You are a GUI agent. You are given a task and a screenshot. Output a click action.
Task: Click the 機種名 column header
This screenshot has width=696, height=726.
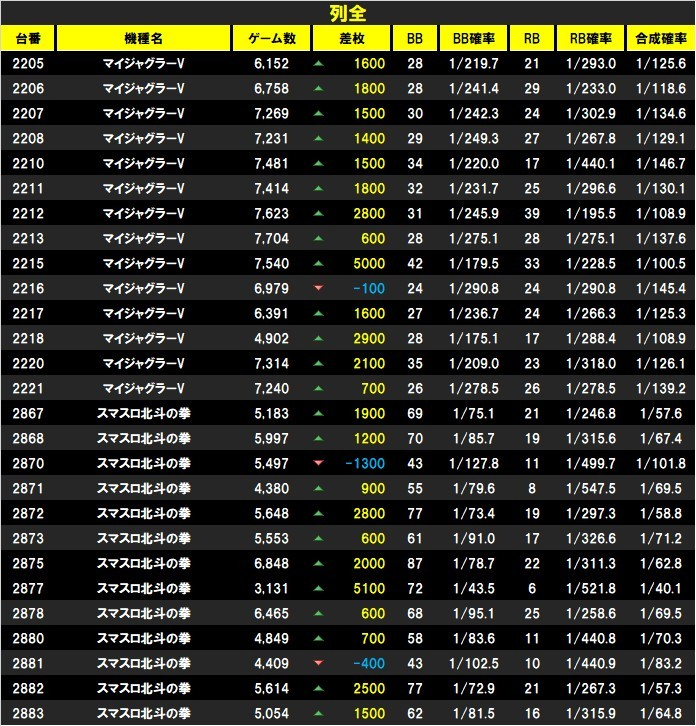tap(144, 38)
